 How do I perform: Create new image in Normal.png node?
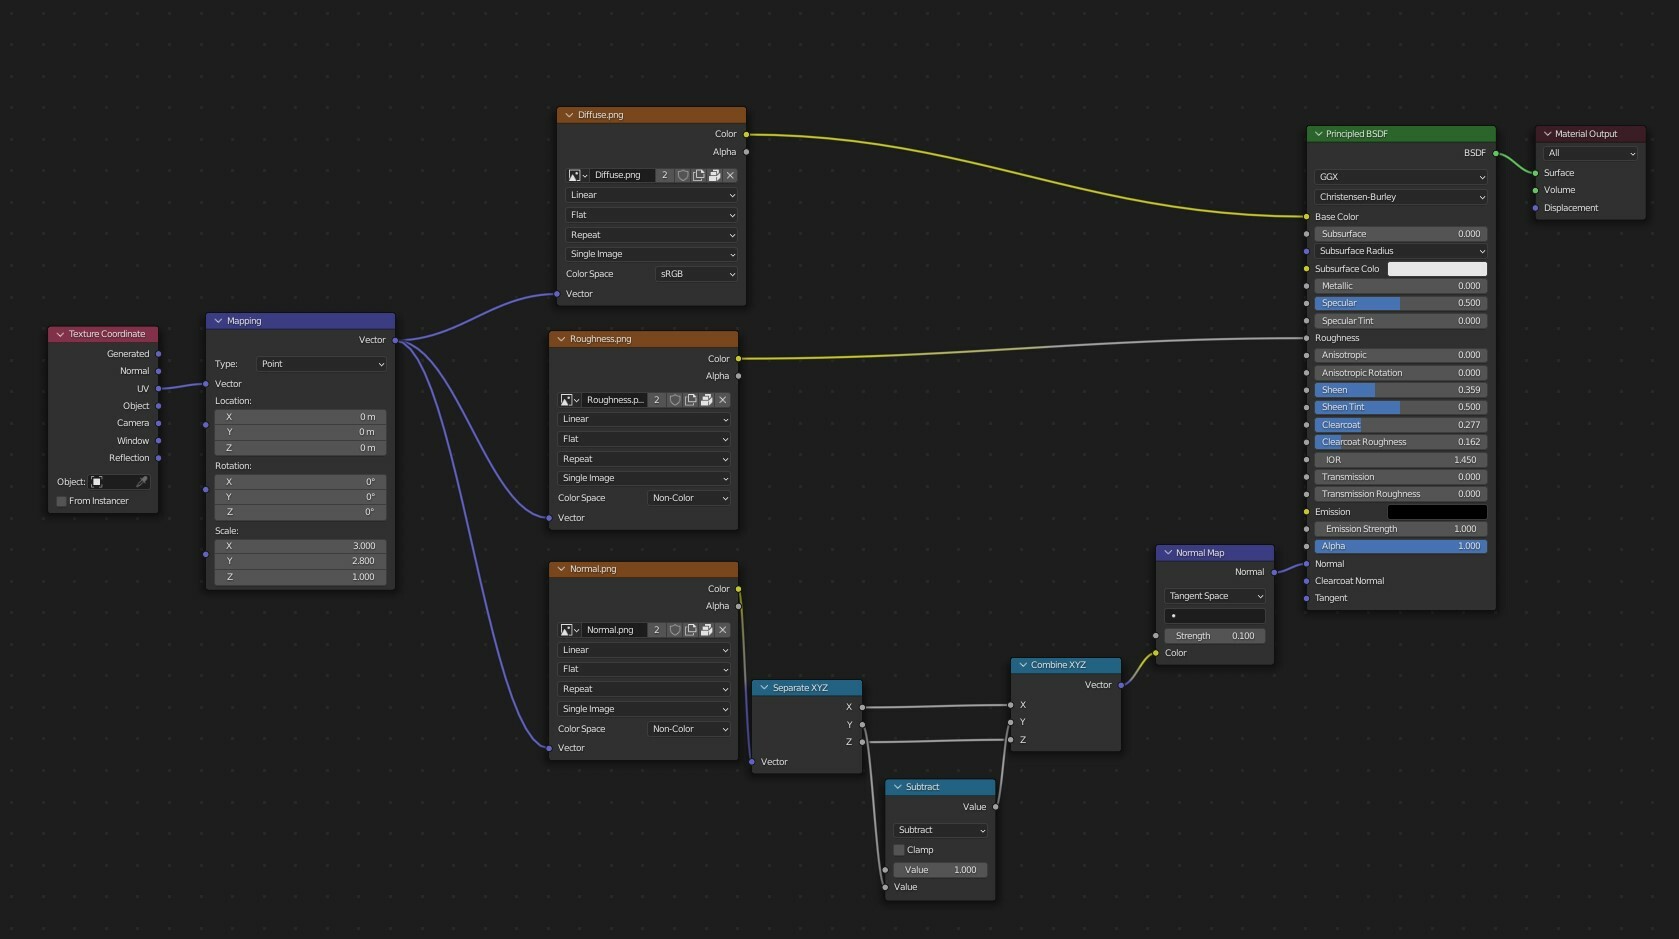[x=690, y=630]
